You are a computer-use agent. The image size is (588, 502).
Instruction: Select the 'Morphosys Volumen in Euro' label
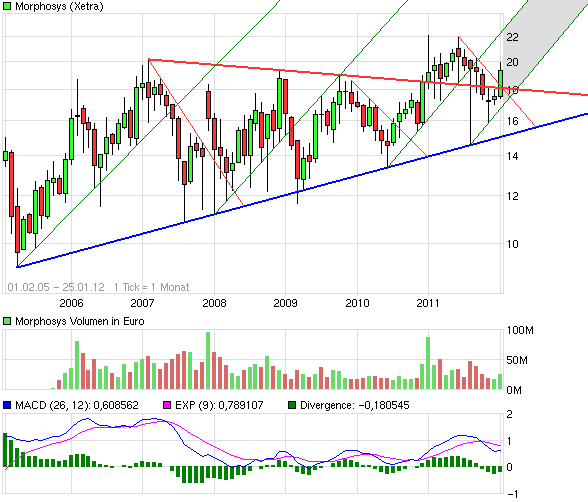pyautogui.click(x=80, y=321)
